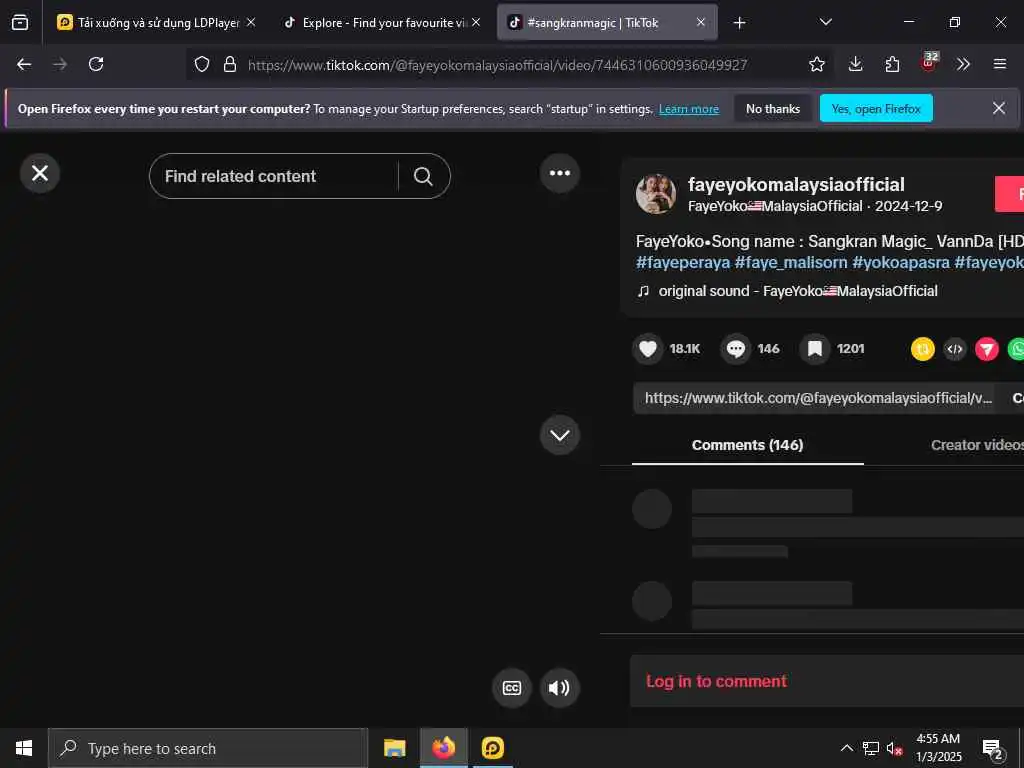This screenshot has height=768, width=1024.
Task: Close the LDPlayer browser tab
Action: tap(251, 22)
